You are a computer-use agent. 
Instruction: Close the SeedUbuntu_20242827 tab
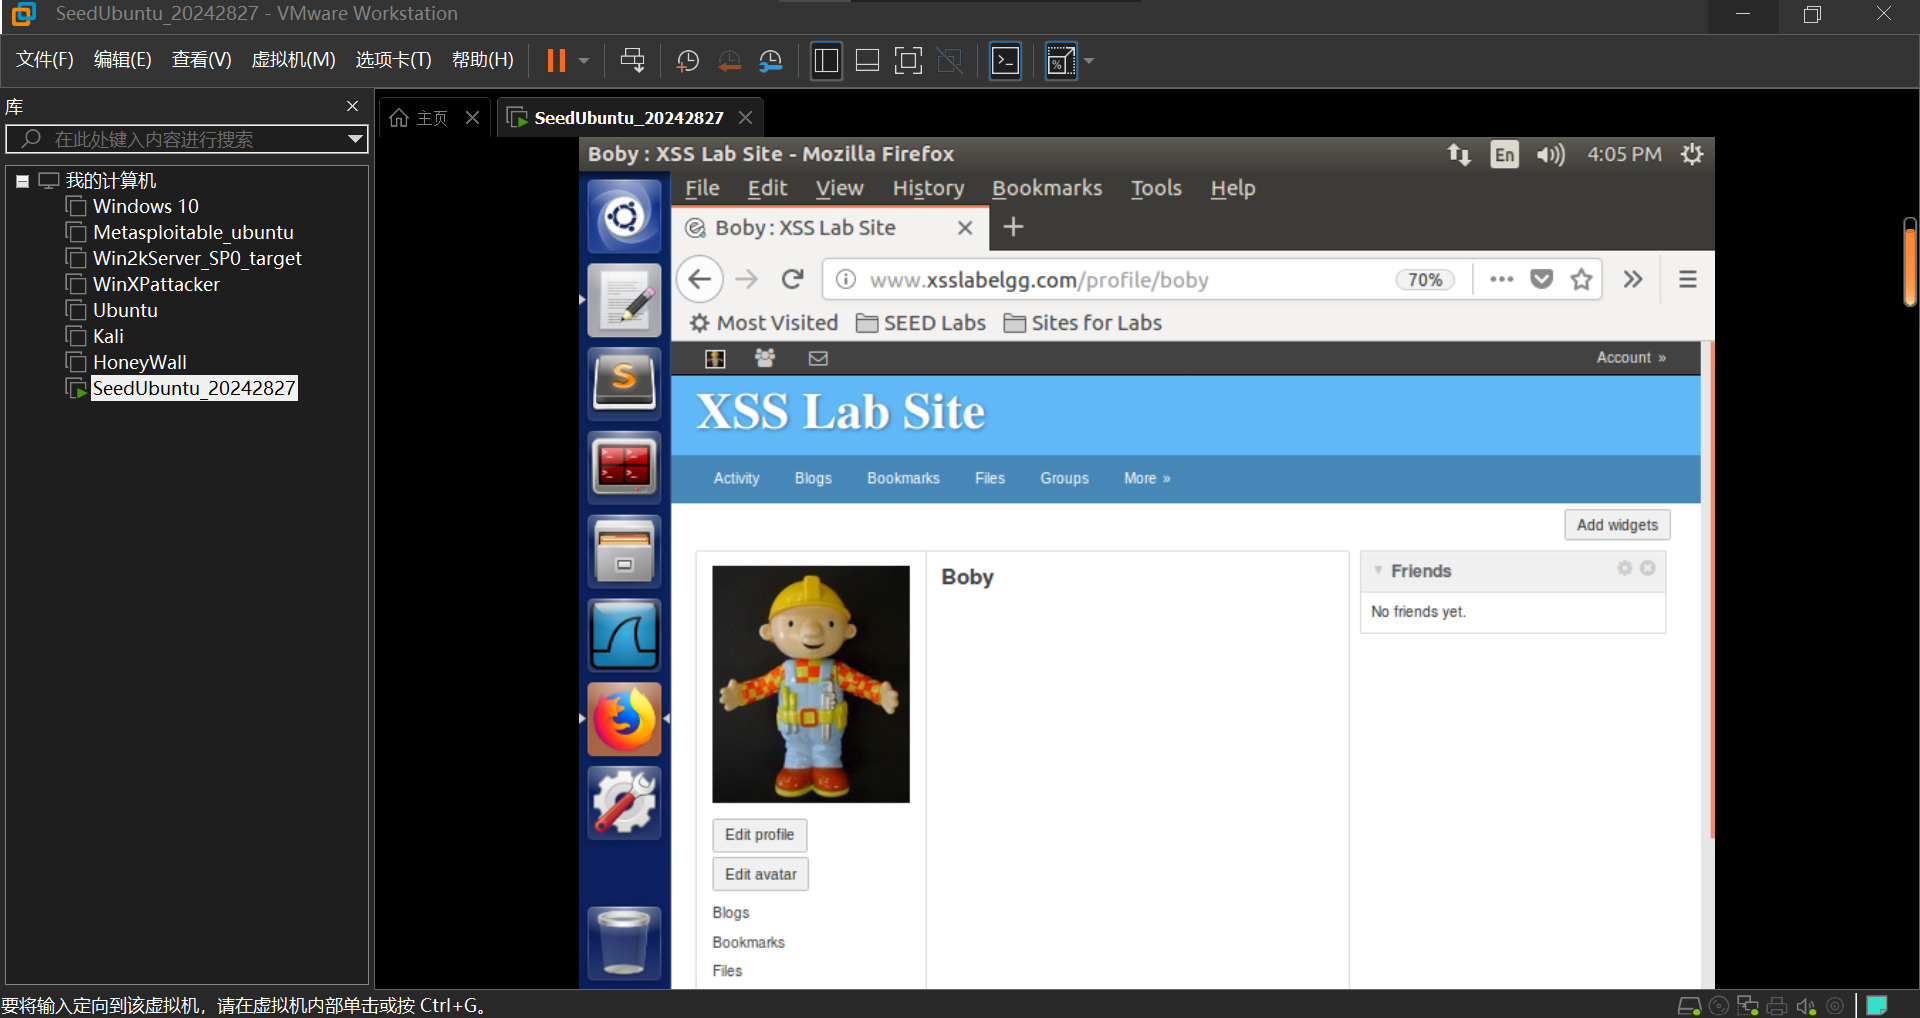click(x=745, y=118)
